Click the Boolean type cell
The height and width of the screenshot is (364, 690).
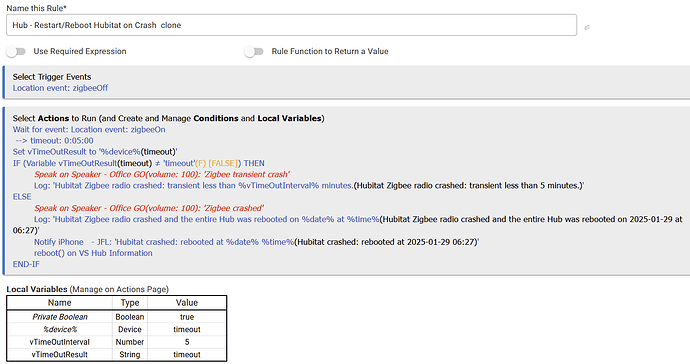[x=130, y=317]
